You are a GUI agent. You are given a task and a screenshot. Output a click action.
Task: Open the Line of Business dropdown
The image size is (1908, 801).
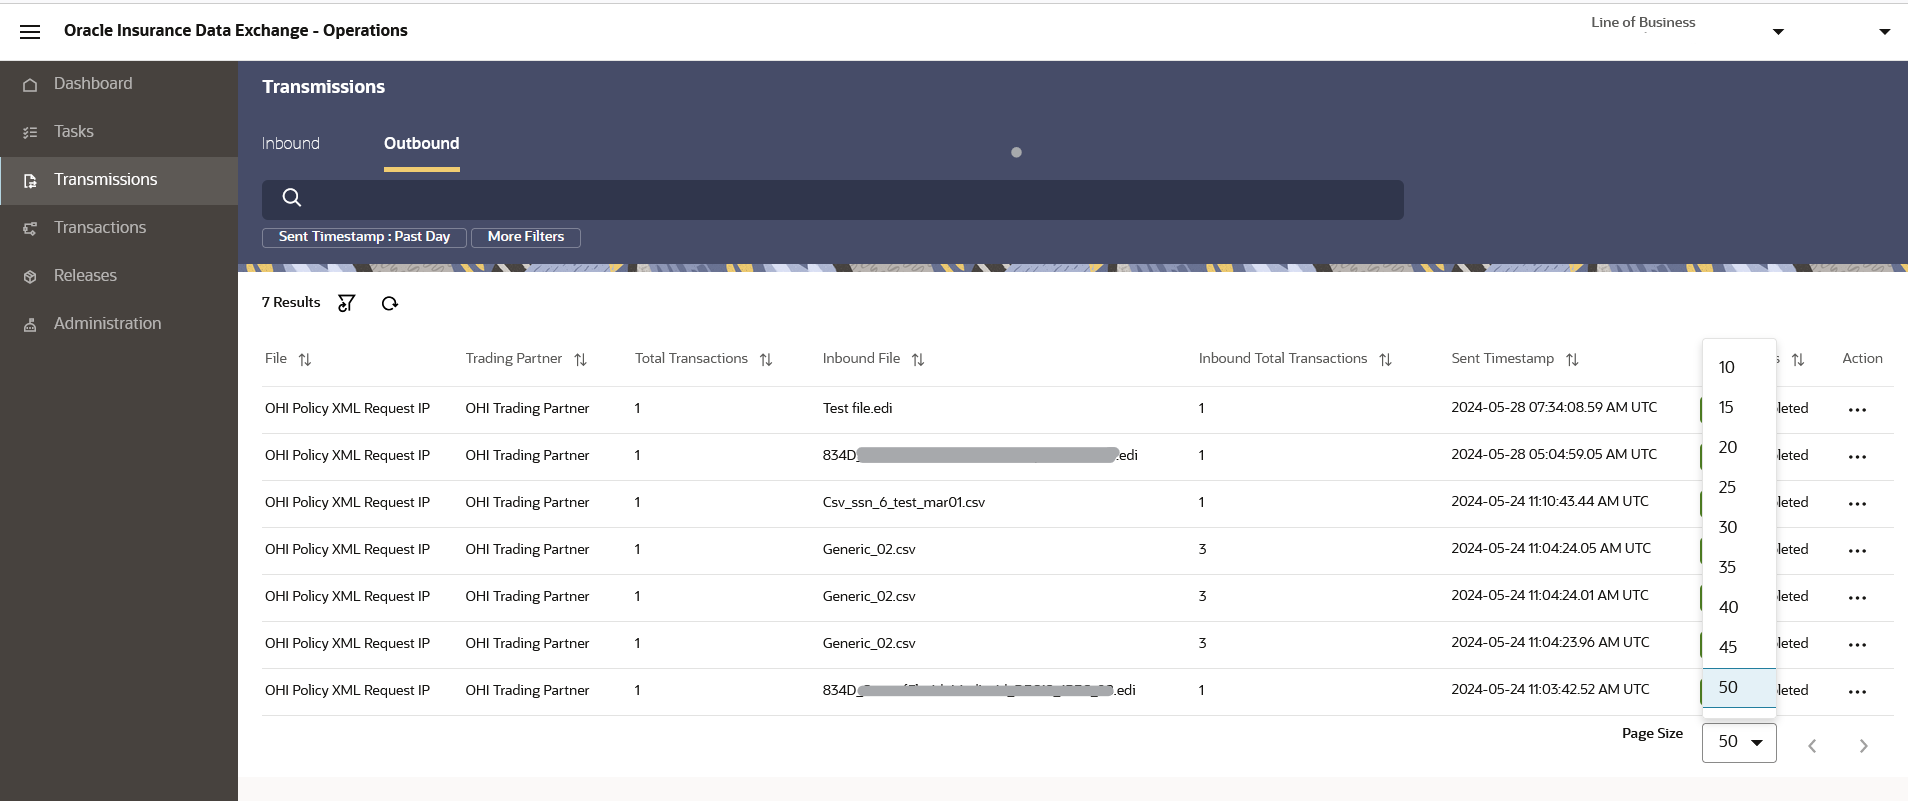coord(1778,32)
